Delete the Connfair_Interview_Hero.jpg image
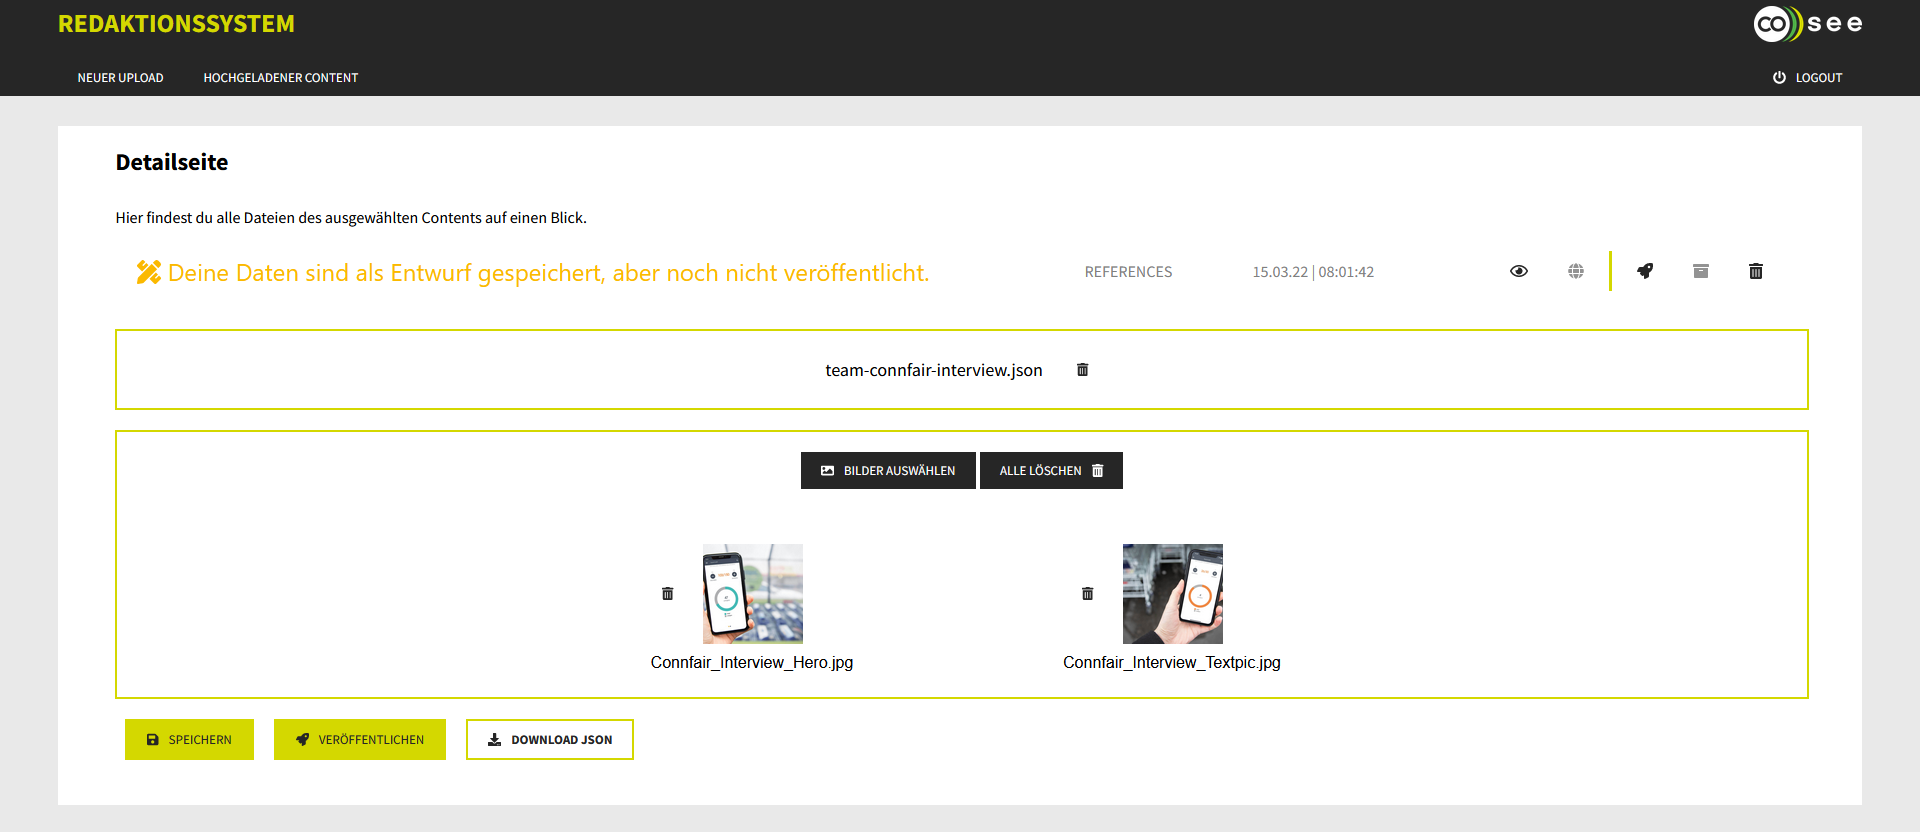 pos(667,594)
